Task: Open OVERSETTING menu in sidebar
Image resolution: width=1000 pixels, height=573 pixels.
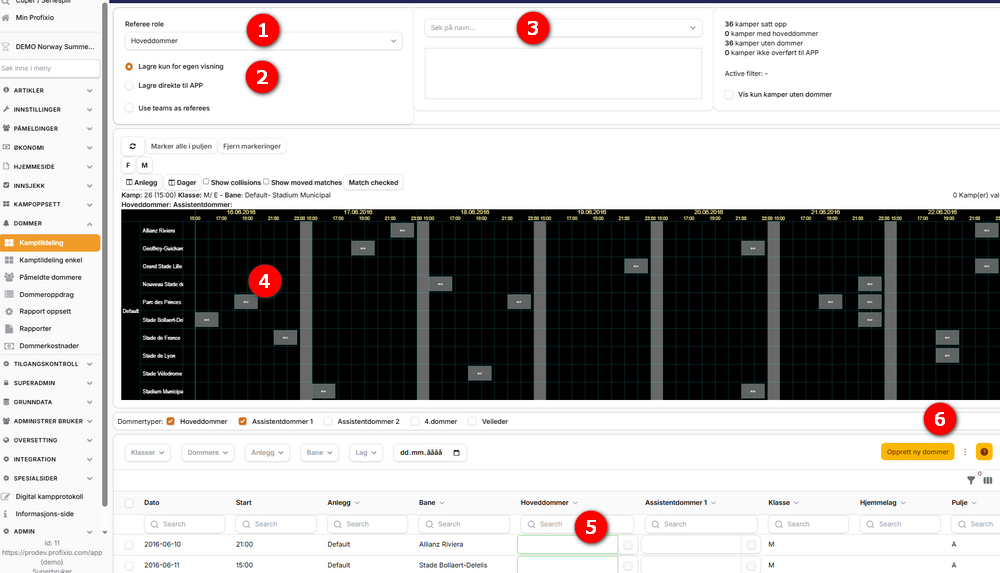Action: pyautogui.click(x=49, y=440)
